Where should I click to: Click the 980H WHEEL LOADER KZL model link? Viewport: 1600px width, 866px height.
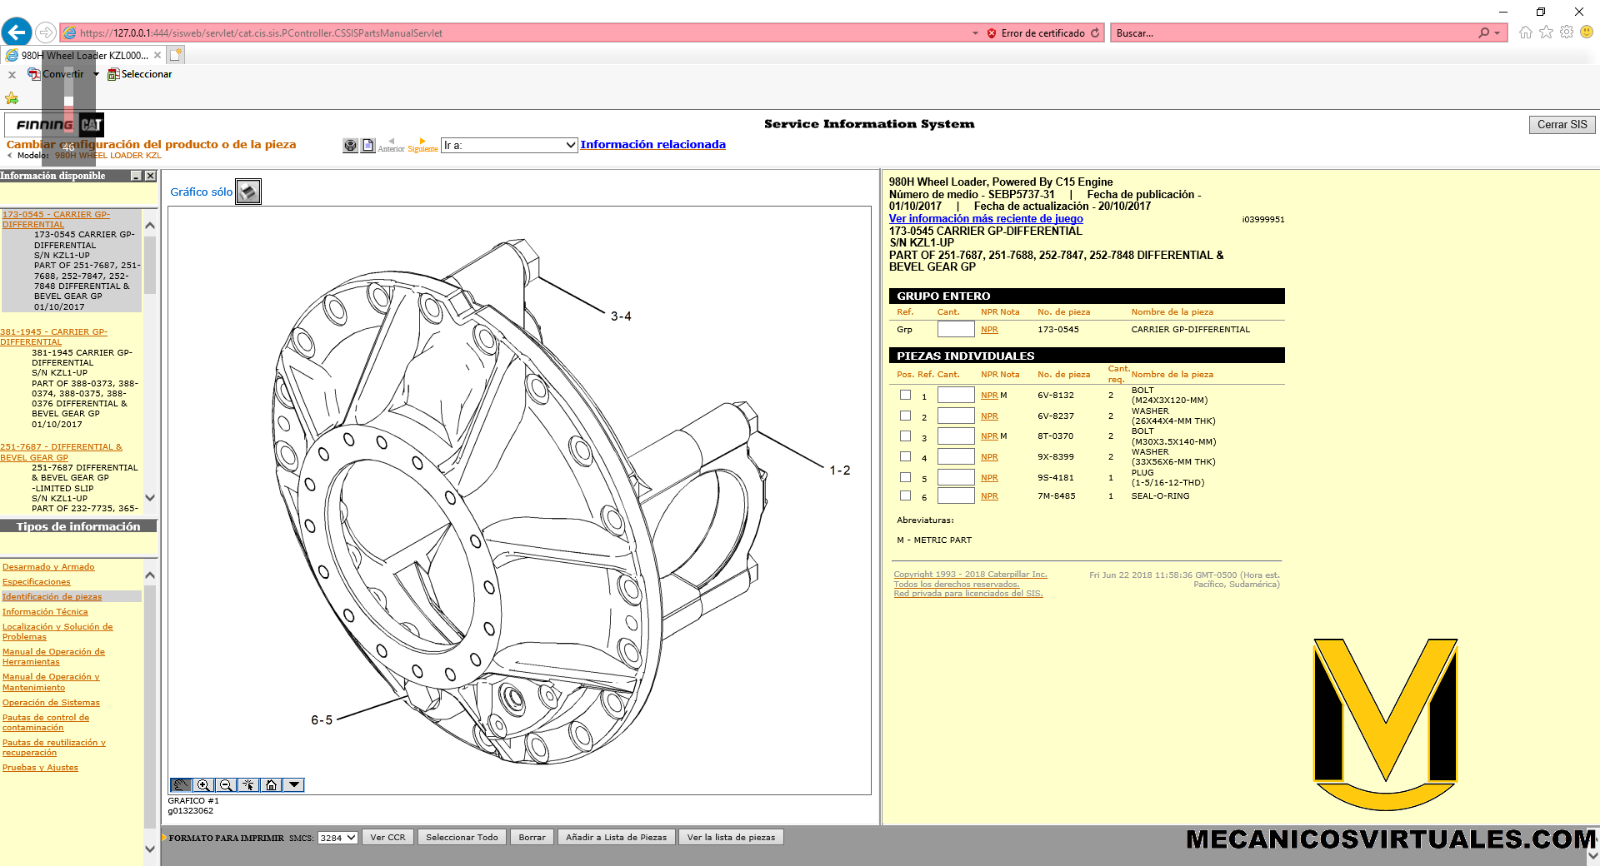click(x=108, y=156)
